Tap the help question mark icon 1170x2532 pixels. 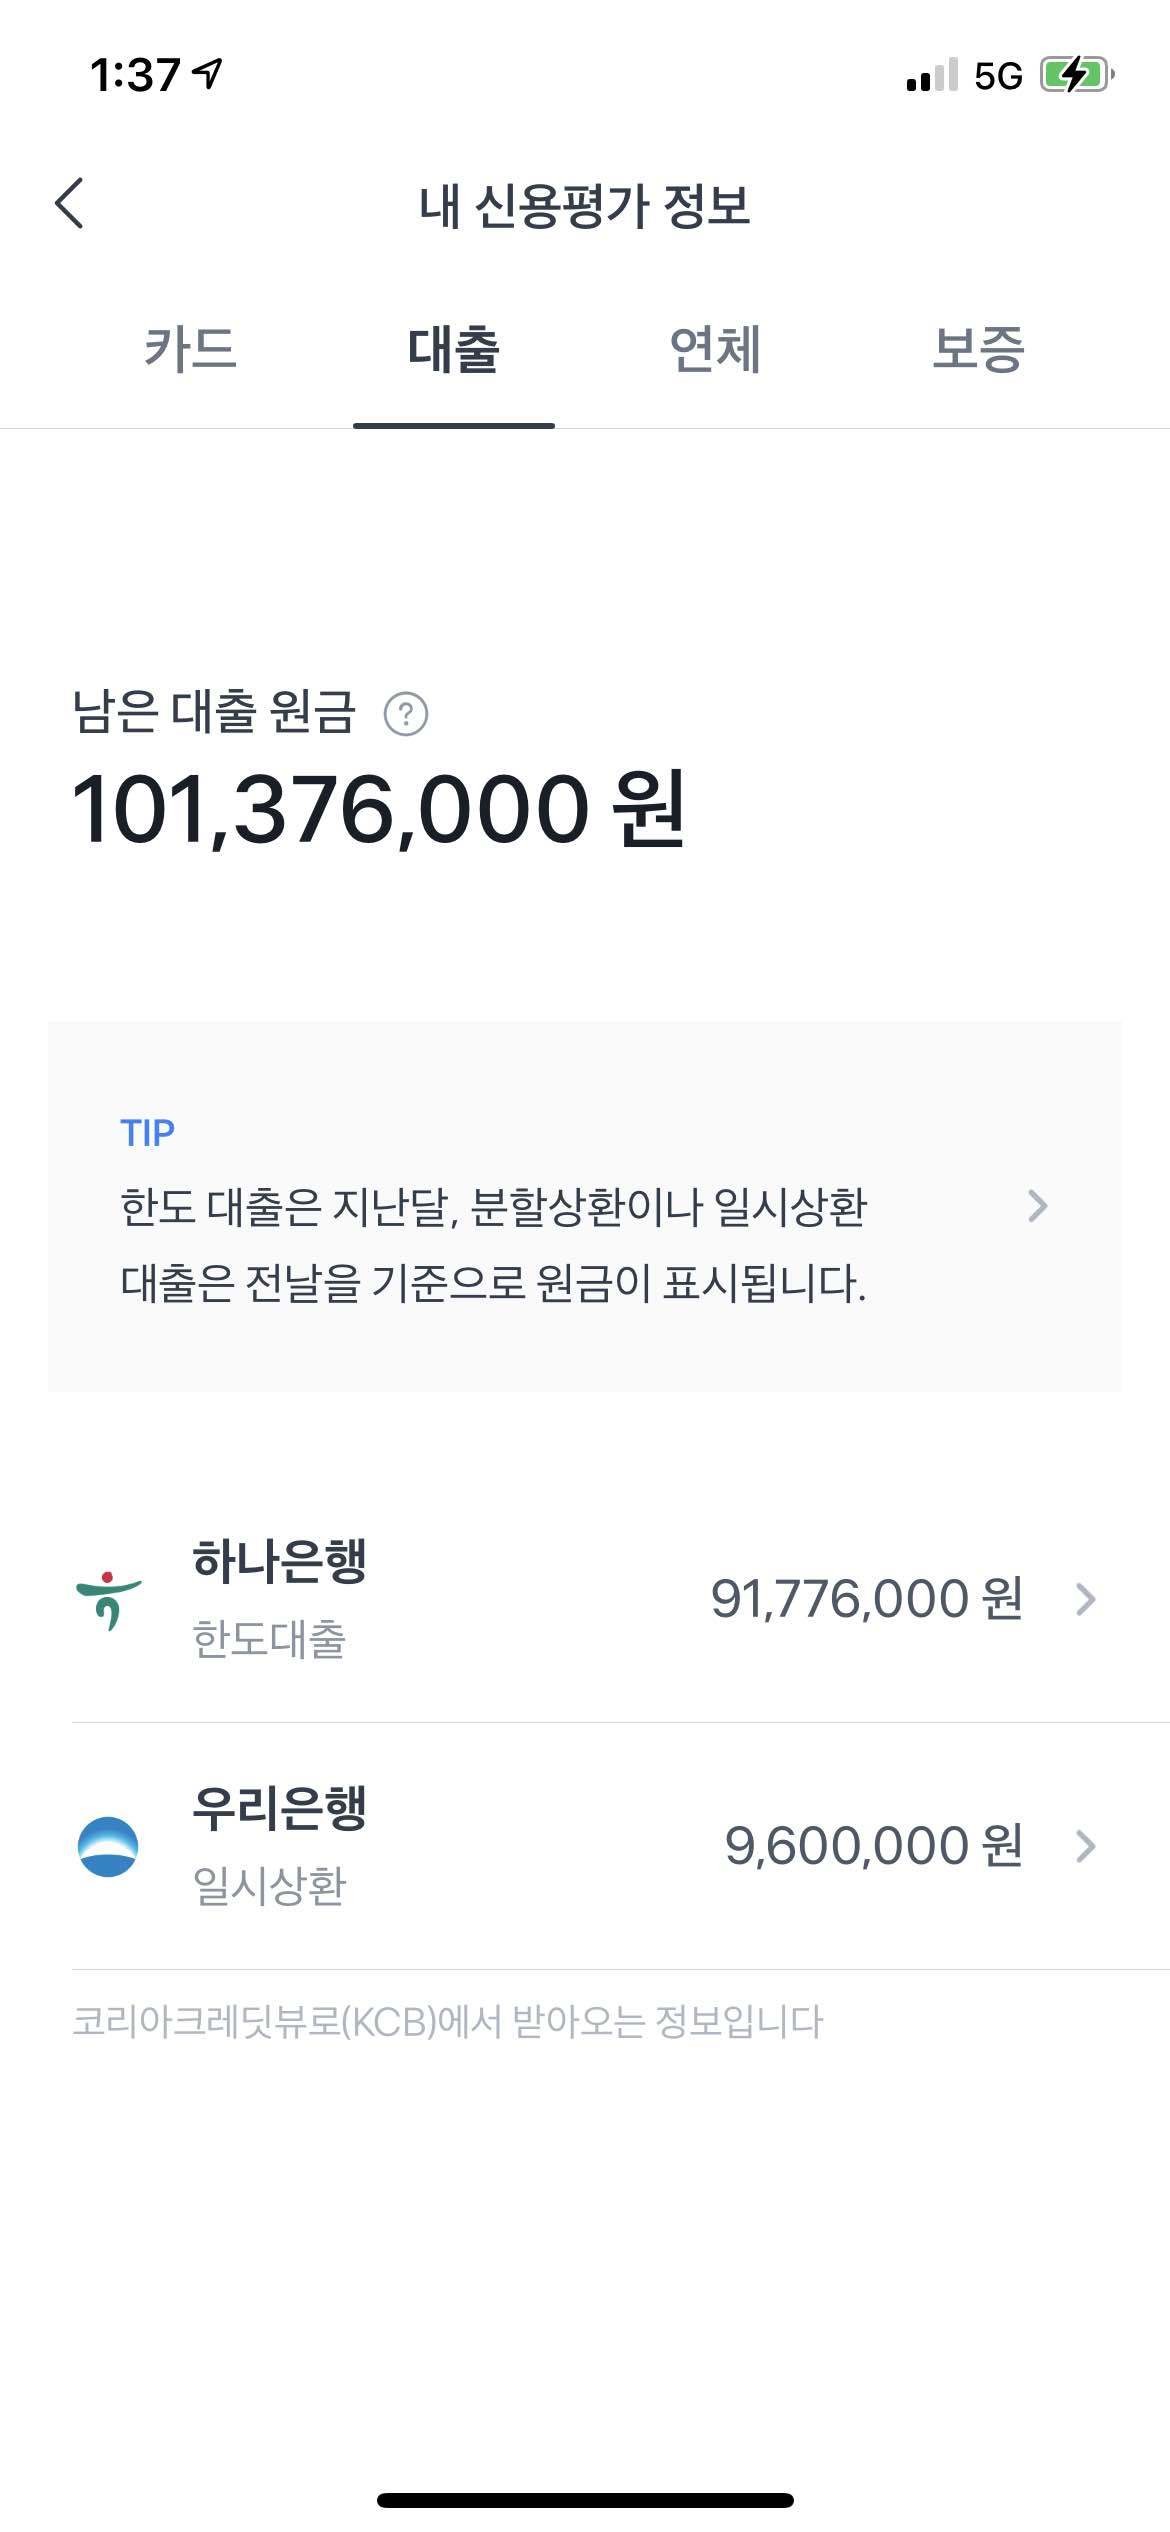[406, 714]
